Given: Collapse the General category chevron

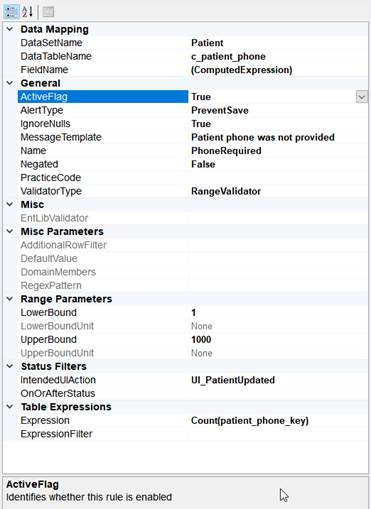Looking at the screenshot, I should pos(10,83).
